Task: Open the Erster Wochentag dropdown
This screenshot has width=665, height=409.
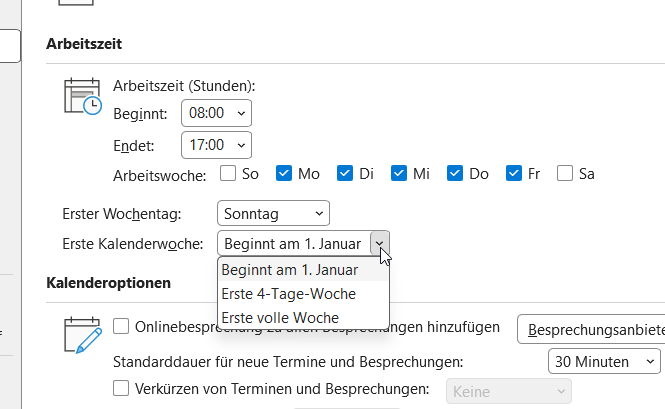Action: click(273, 213)
